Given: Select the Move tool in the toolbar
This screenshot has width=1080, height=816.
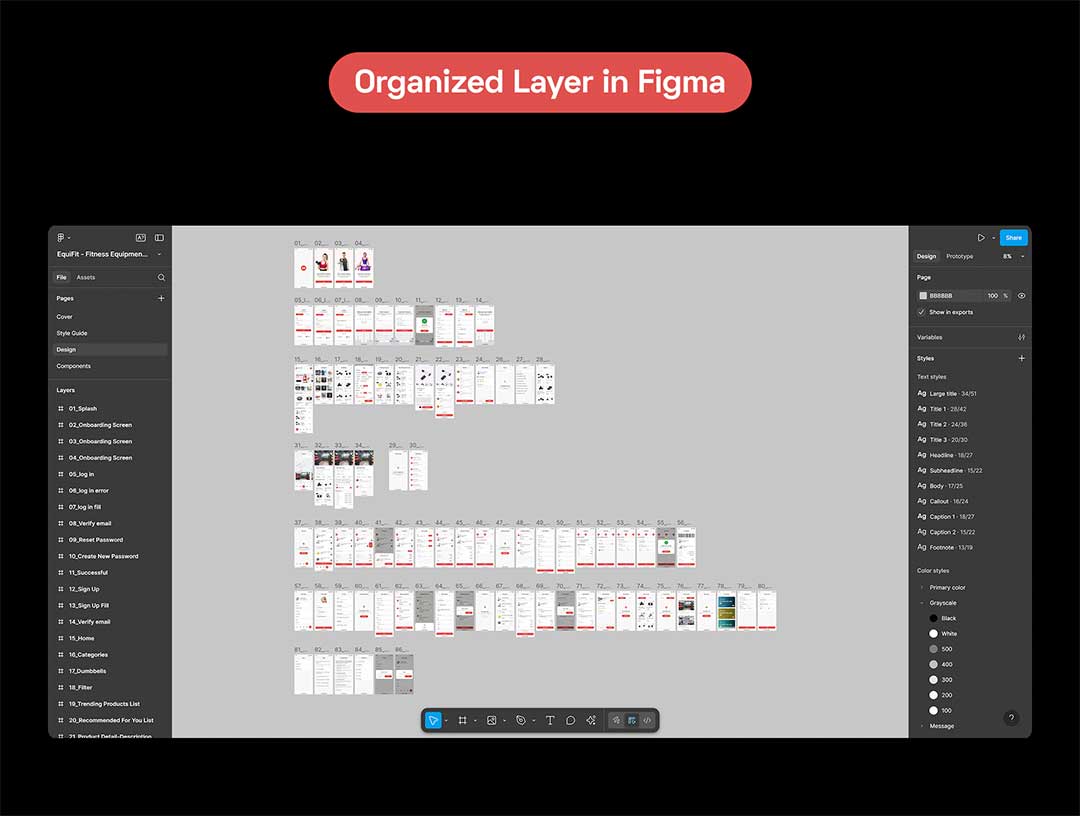Looking at the screenshot, I should click(433, 720).
